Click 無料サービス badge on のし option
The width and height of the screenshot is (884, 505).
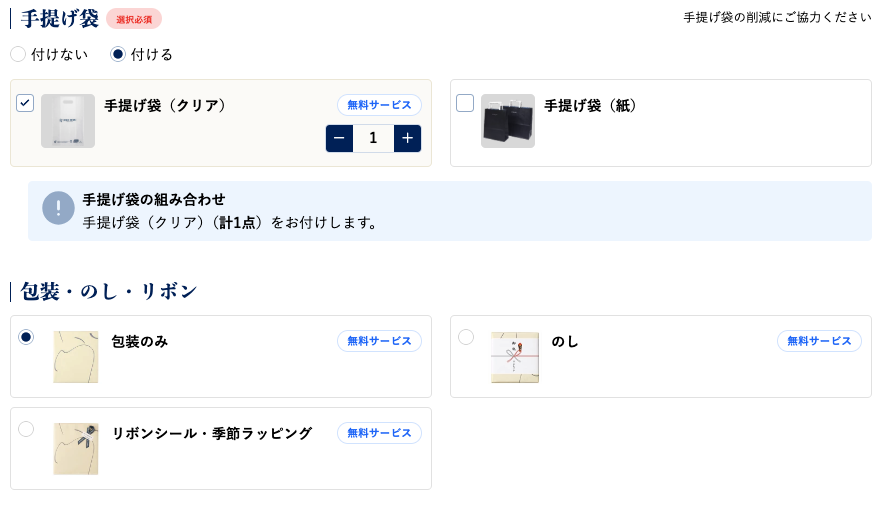819,341
